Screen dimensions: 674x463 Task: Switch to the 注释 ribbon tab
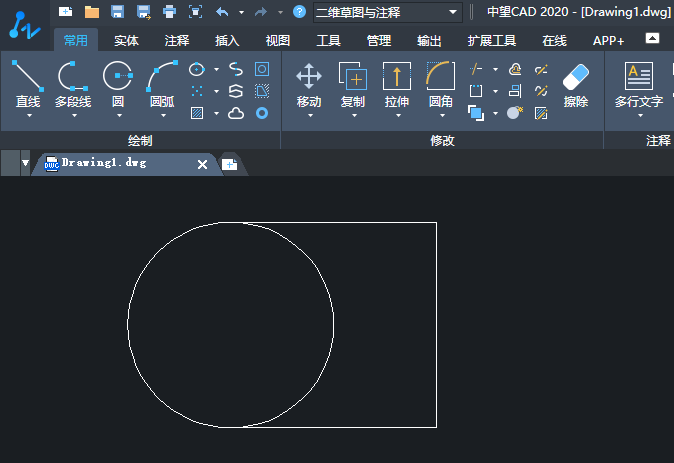click(x=177, y=41)
